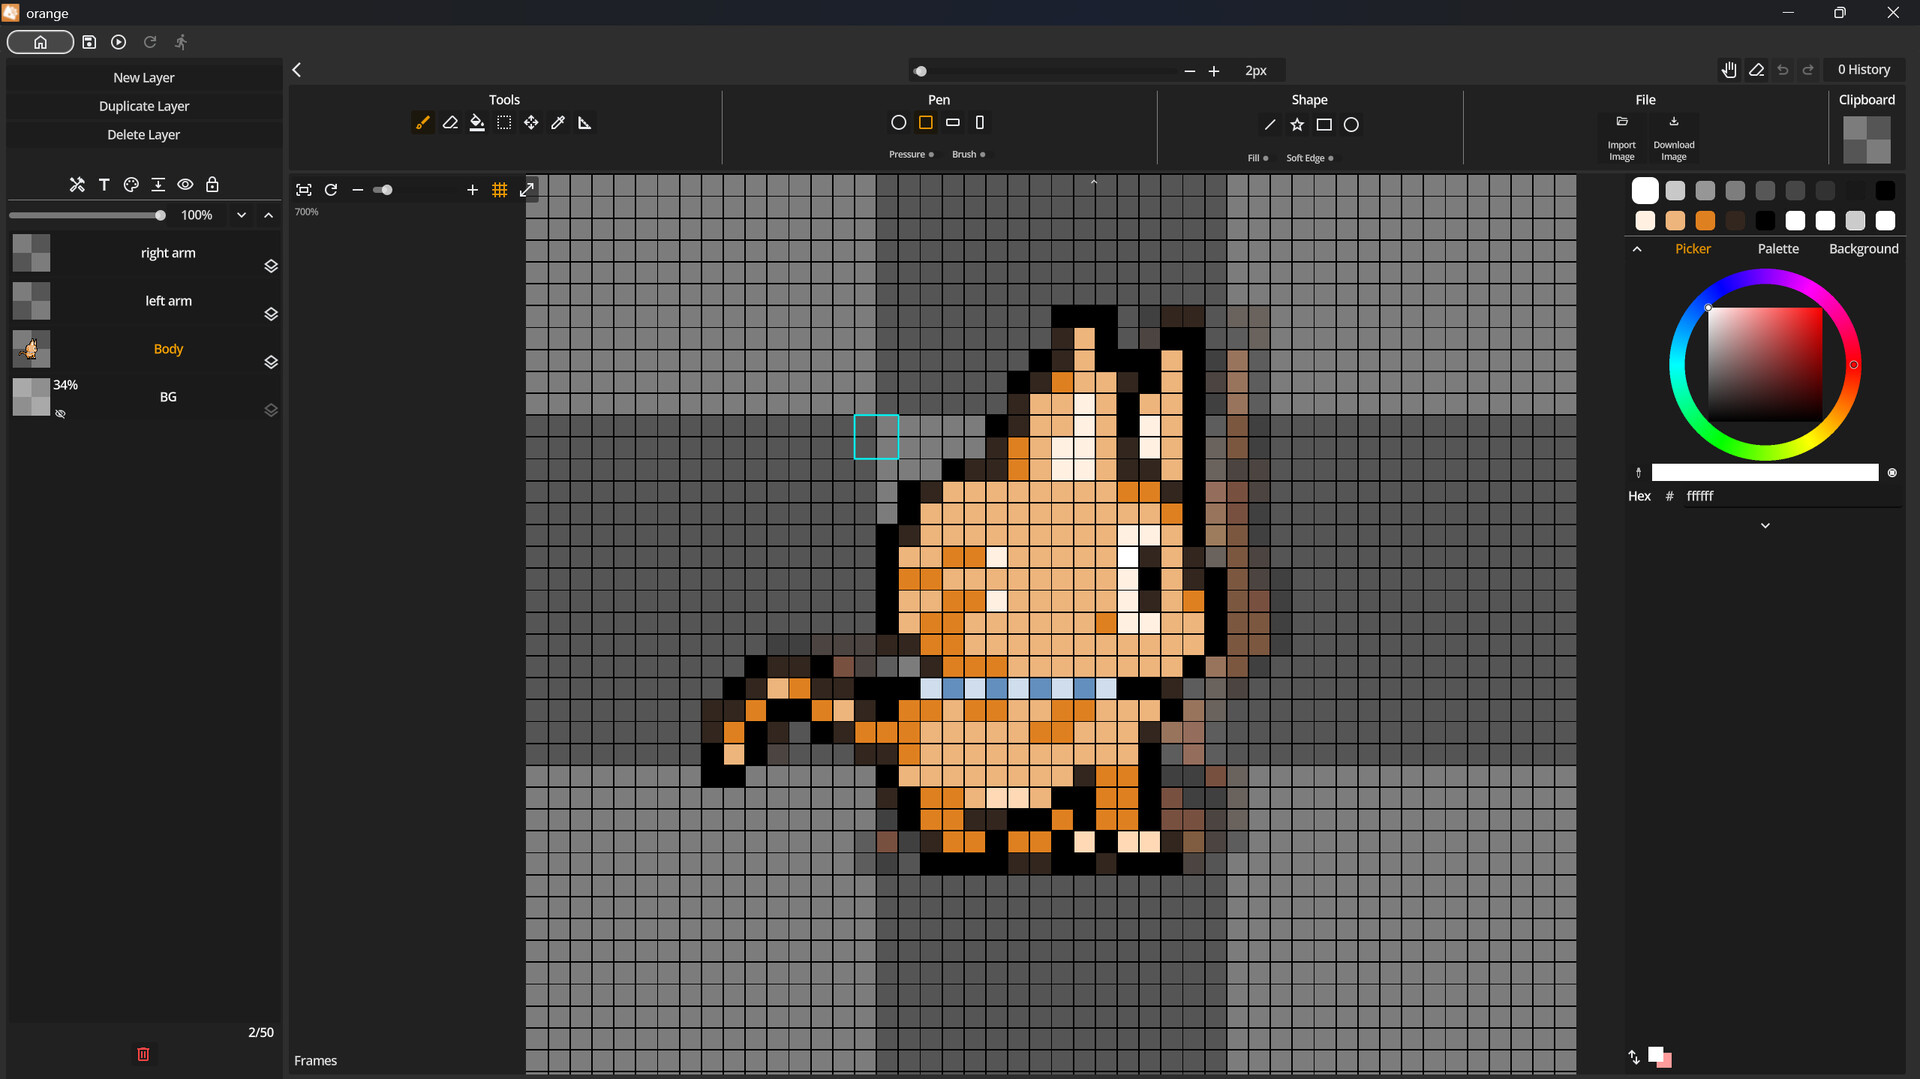Toggle Pressure option for pen
Viewport: 1920px width, 1079px height.
click(911, 155)
